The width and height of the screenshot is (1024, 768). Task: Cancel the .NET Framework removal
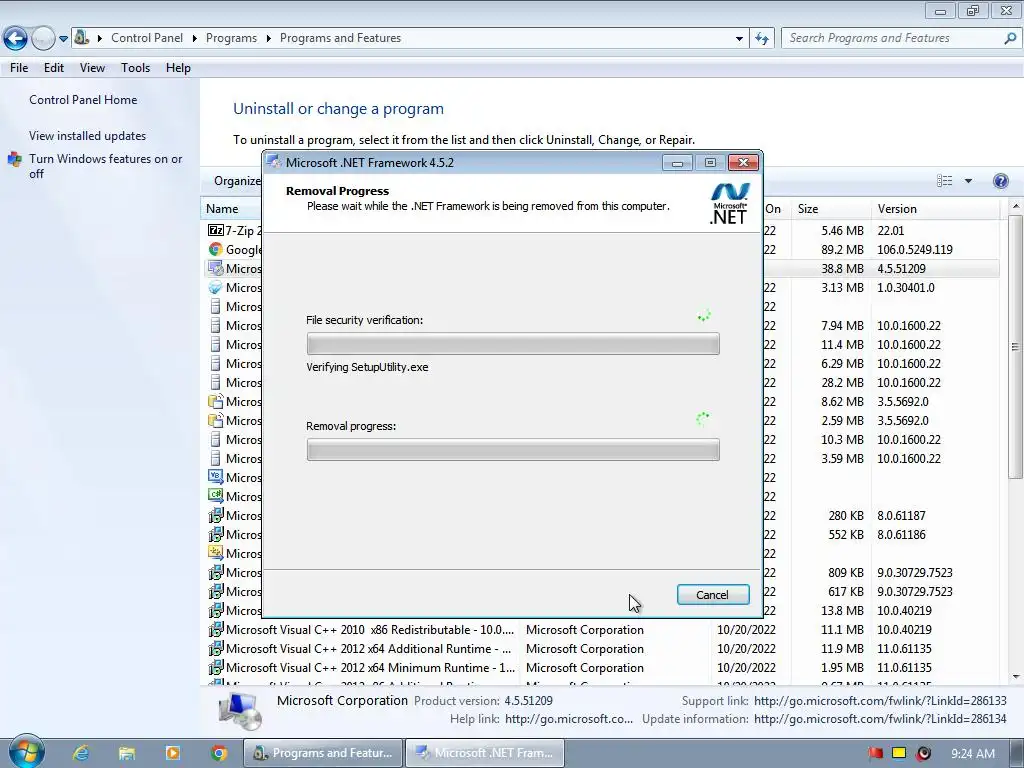[x=712, y=594]
